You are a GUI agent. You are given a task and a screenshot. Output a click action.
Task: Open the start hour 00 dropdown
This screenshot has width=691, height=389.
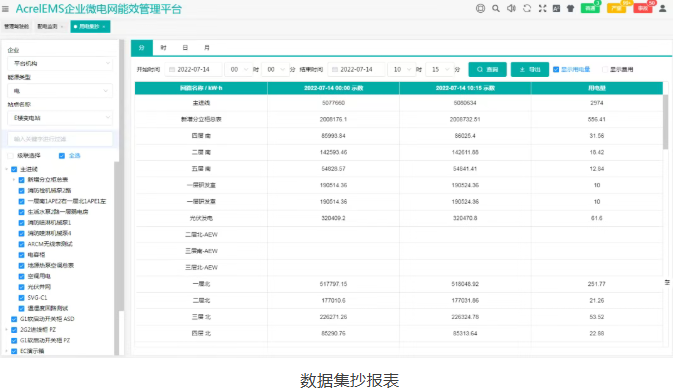click(x=238, y=70)
